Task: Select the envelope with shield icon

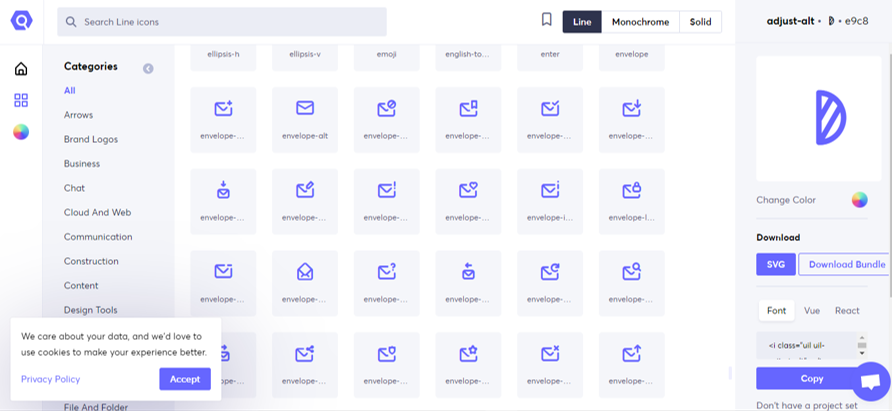Action: coord(386,365)
